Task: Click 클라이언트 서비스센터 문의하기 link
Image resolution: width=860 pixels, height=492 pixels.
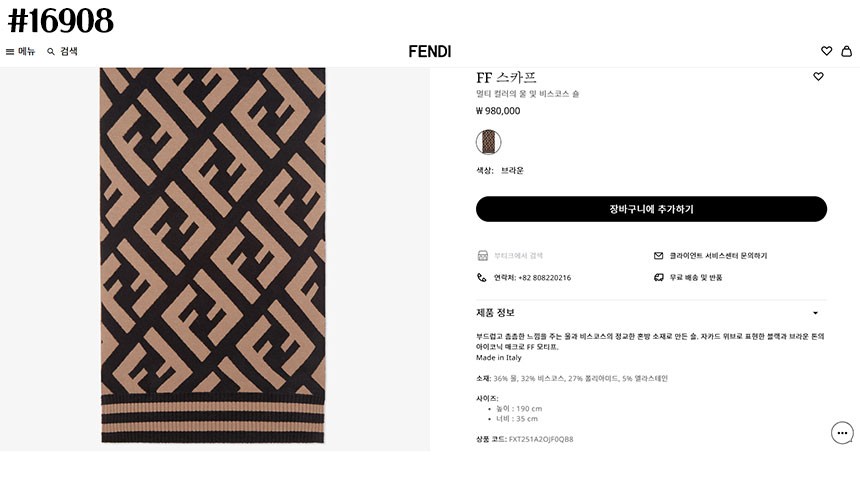Action: click(x=718, y=256)
